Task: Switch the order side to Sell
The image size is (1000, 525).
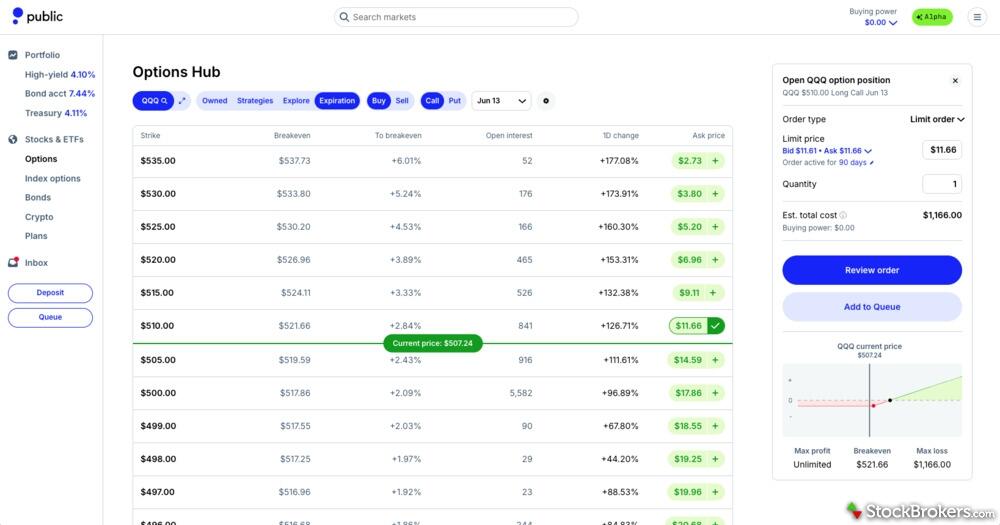Action: (402, 101)
